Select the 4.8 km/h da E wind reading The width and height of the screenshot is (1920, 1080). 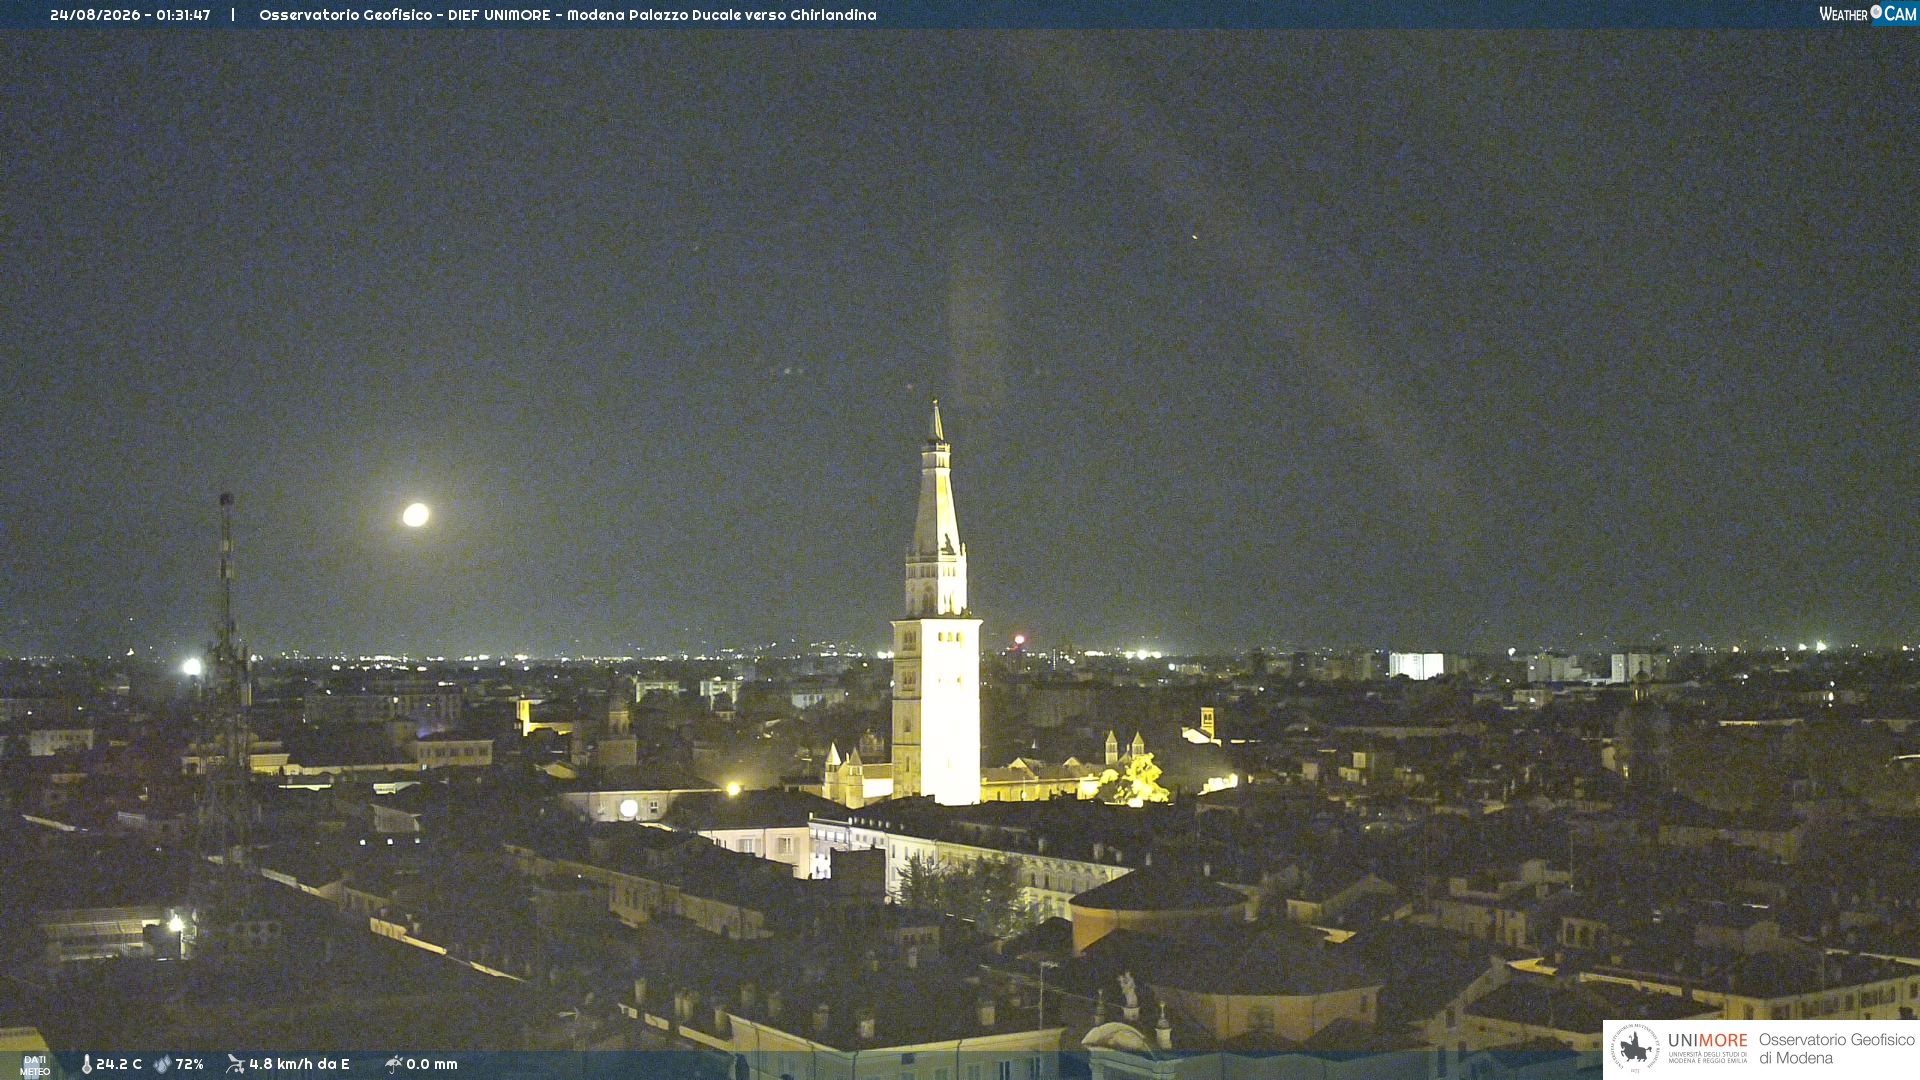pyautogui.click(x=299, y=1064)
